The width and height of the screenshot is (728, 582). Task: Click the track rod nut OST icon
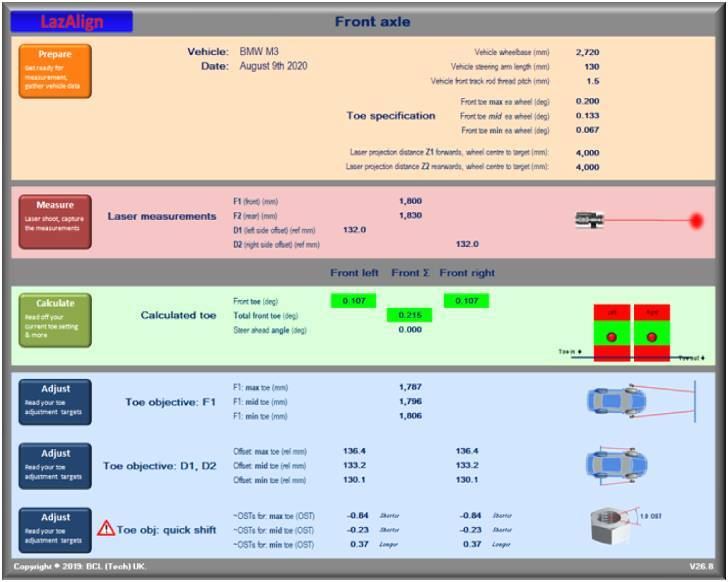coord(614,530)
